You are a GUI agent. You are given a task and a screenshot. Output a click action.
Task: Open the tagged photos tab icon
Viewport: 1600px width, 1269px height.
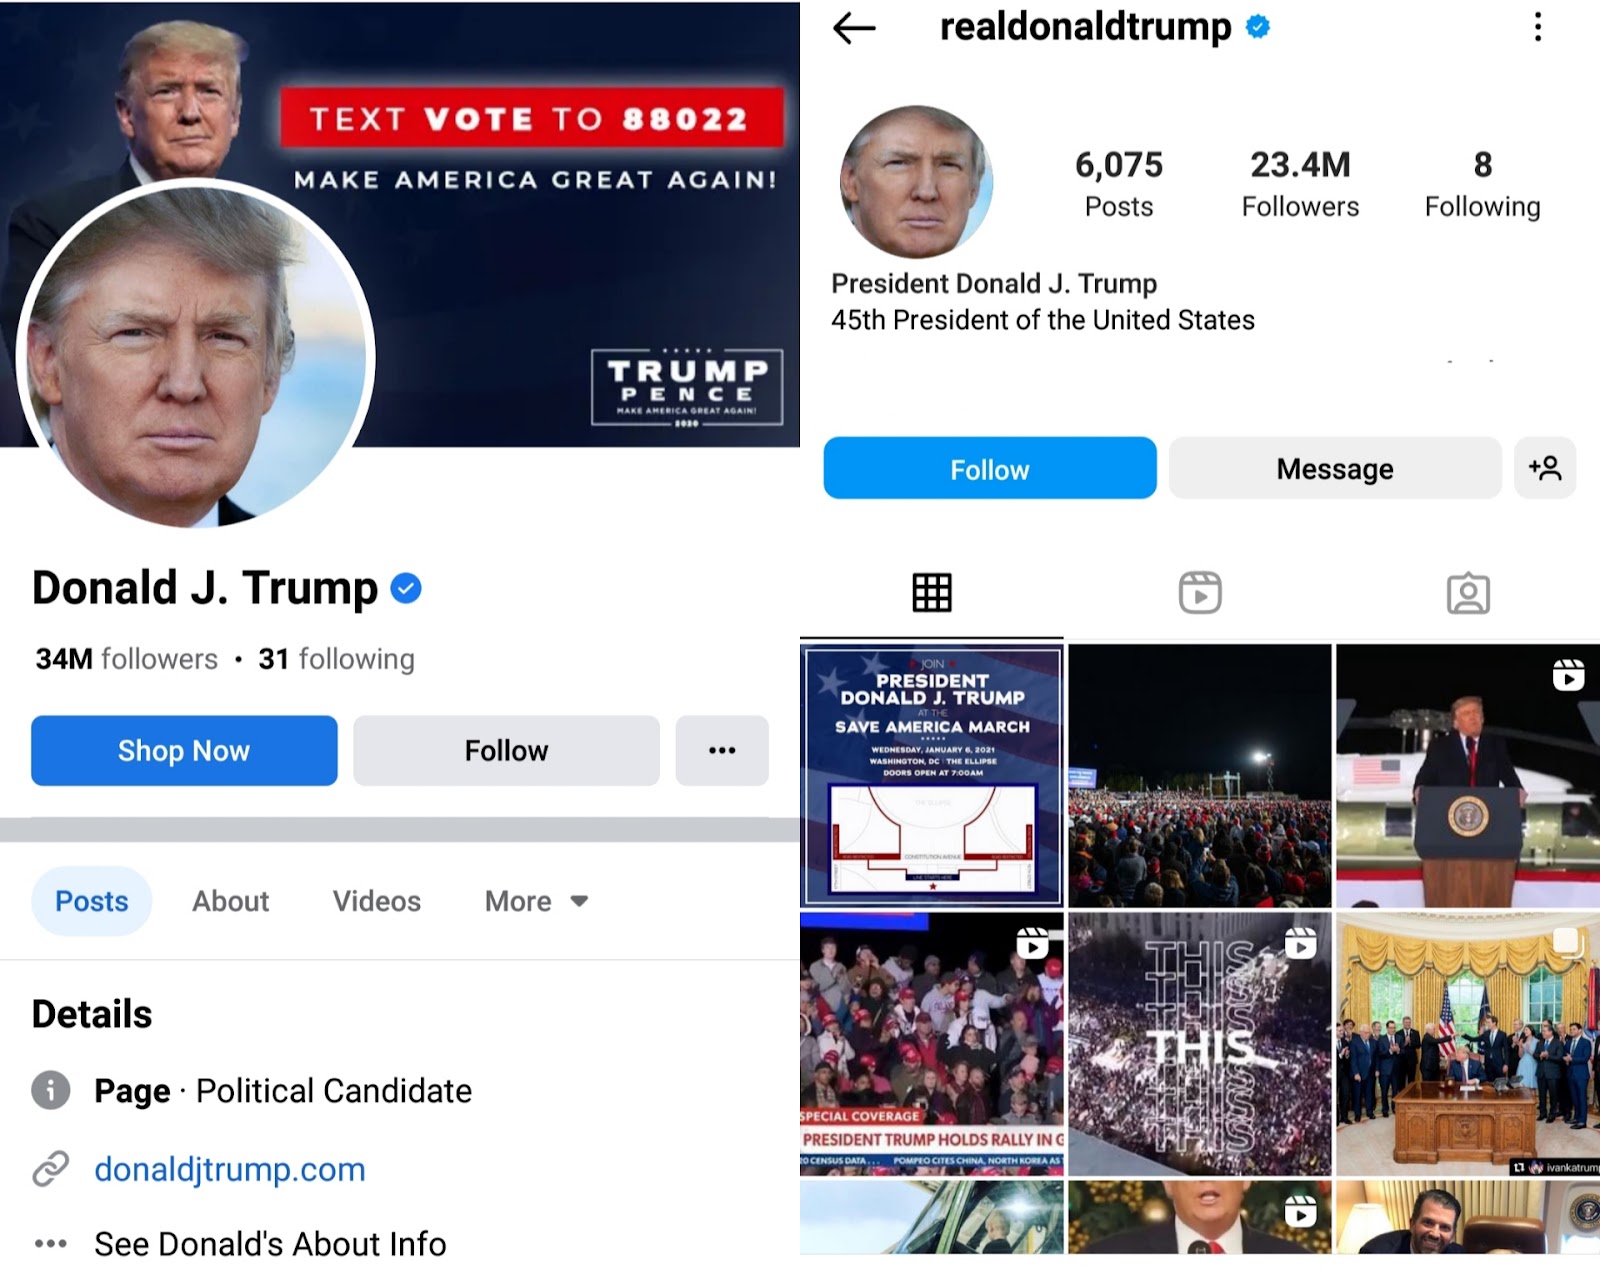1468,593
